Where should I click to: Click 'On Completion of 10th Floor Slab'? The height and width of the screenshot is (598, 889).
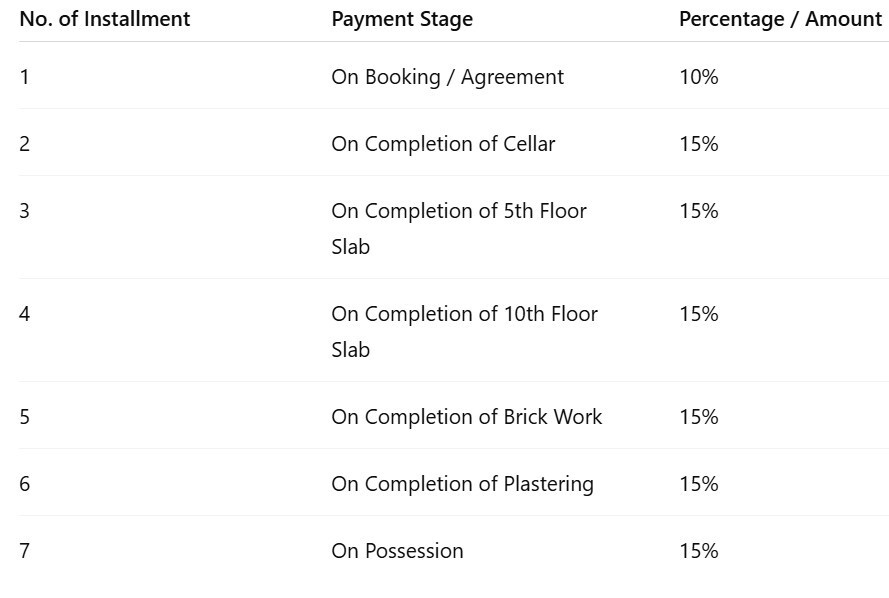pos(464,331)
